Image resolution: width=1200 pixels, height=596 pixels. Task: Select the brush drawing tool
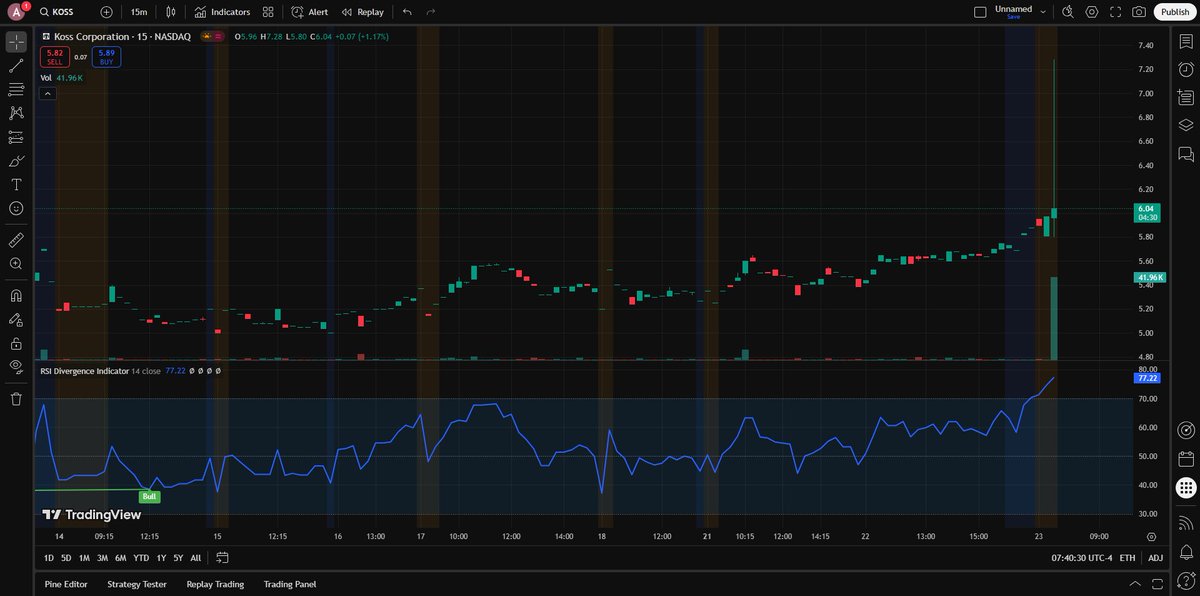(x=16, y=161)
